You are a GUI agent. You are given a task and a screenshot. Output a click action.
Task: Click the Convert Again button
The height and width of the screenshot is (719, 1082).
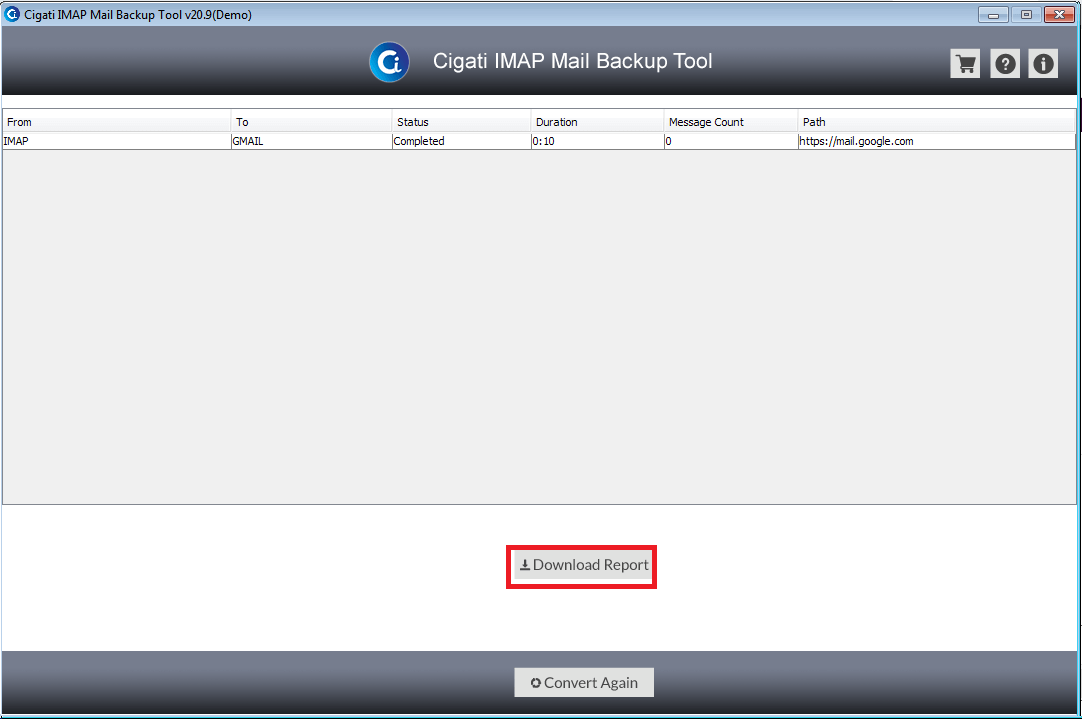click(x=584, y=682)
